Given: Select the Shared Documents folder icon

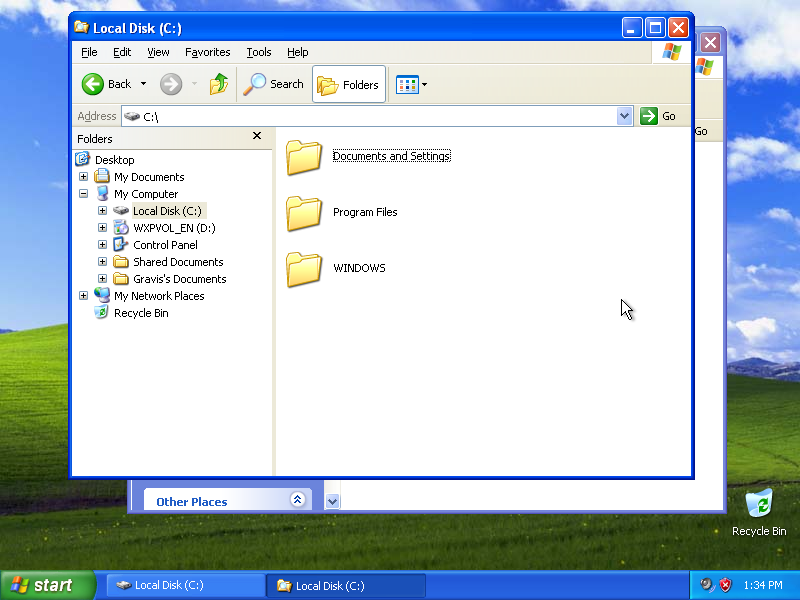Looking at the screenshot, I should pos(121,262).
